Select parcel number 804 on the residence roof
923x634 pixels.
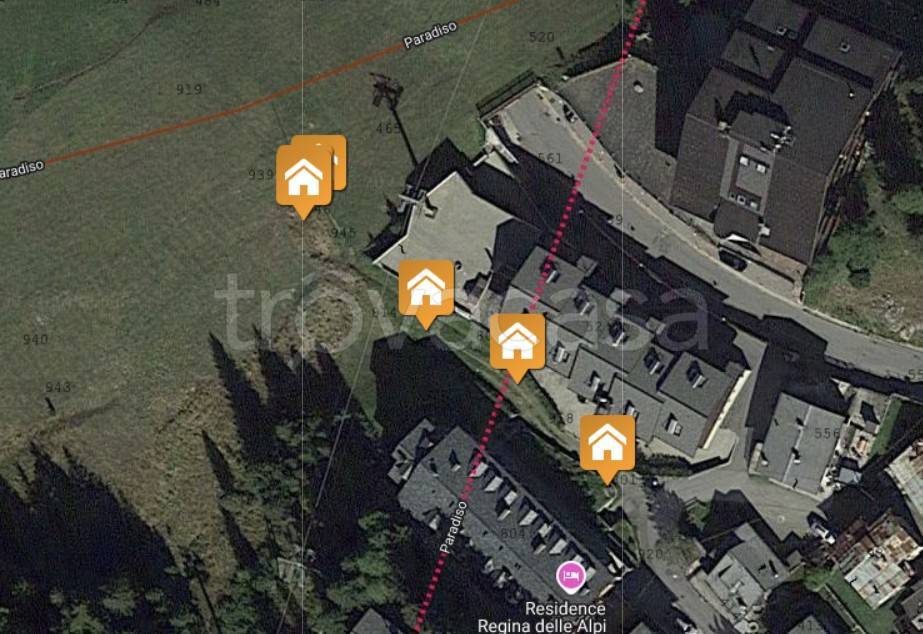512,533
